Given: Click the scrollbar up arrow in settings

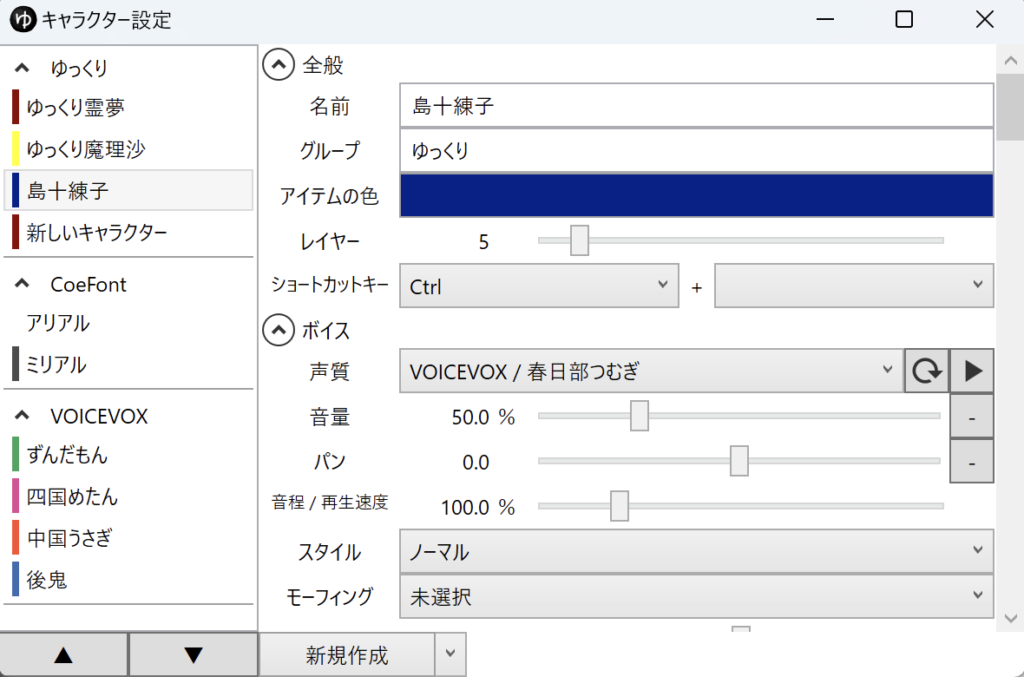Looking at the screenshot, I should (1010, 61).
